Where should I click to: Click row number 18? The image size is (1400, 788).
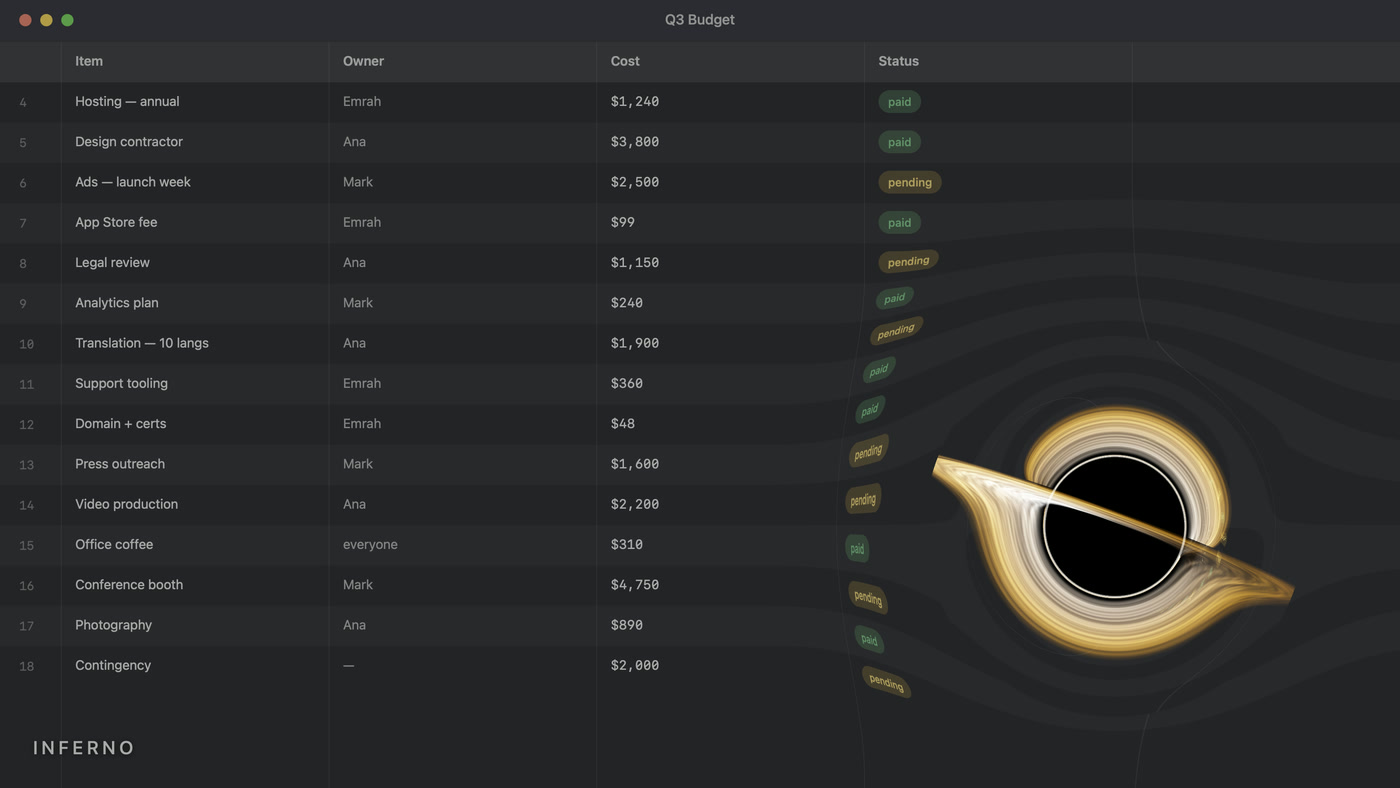(x=27, y=666)
